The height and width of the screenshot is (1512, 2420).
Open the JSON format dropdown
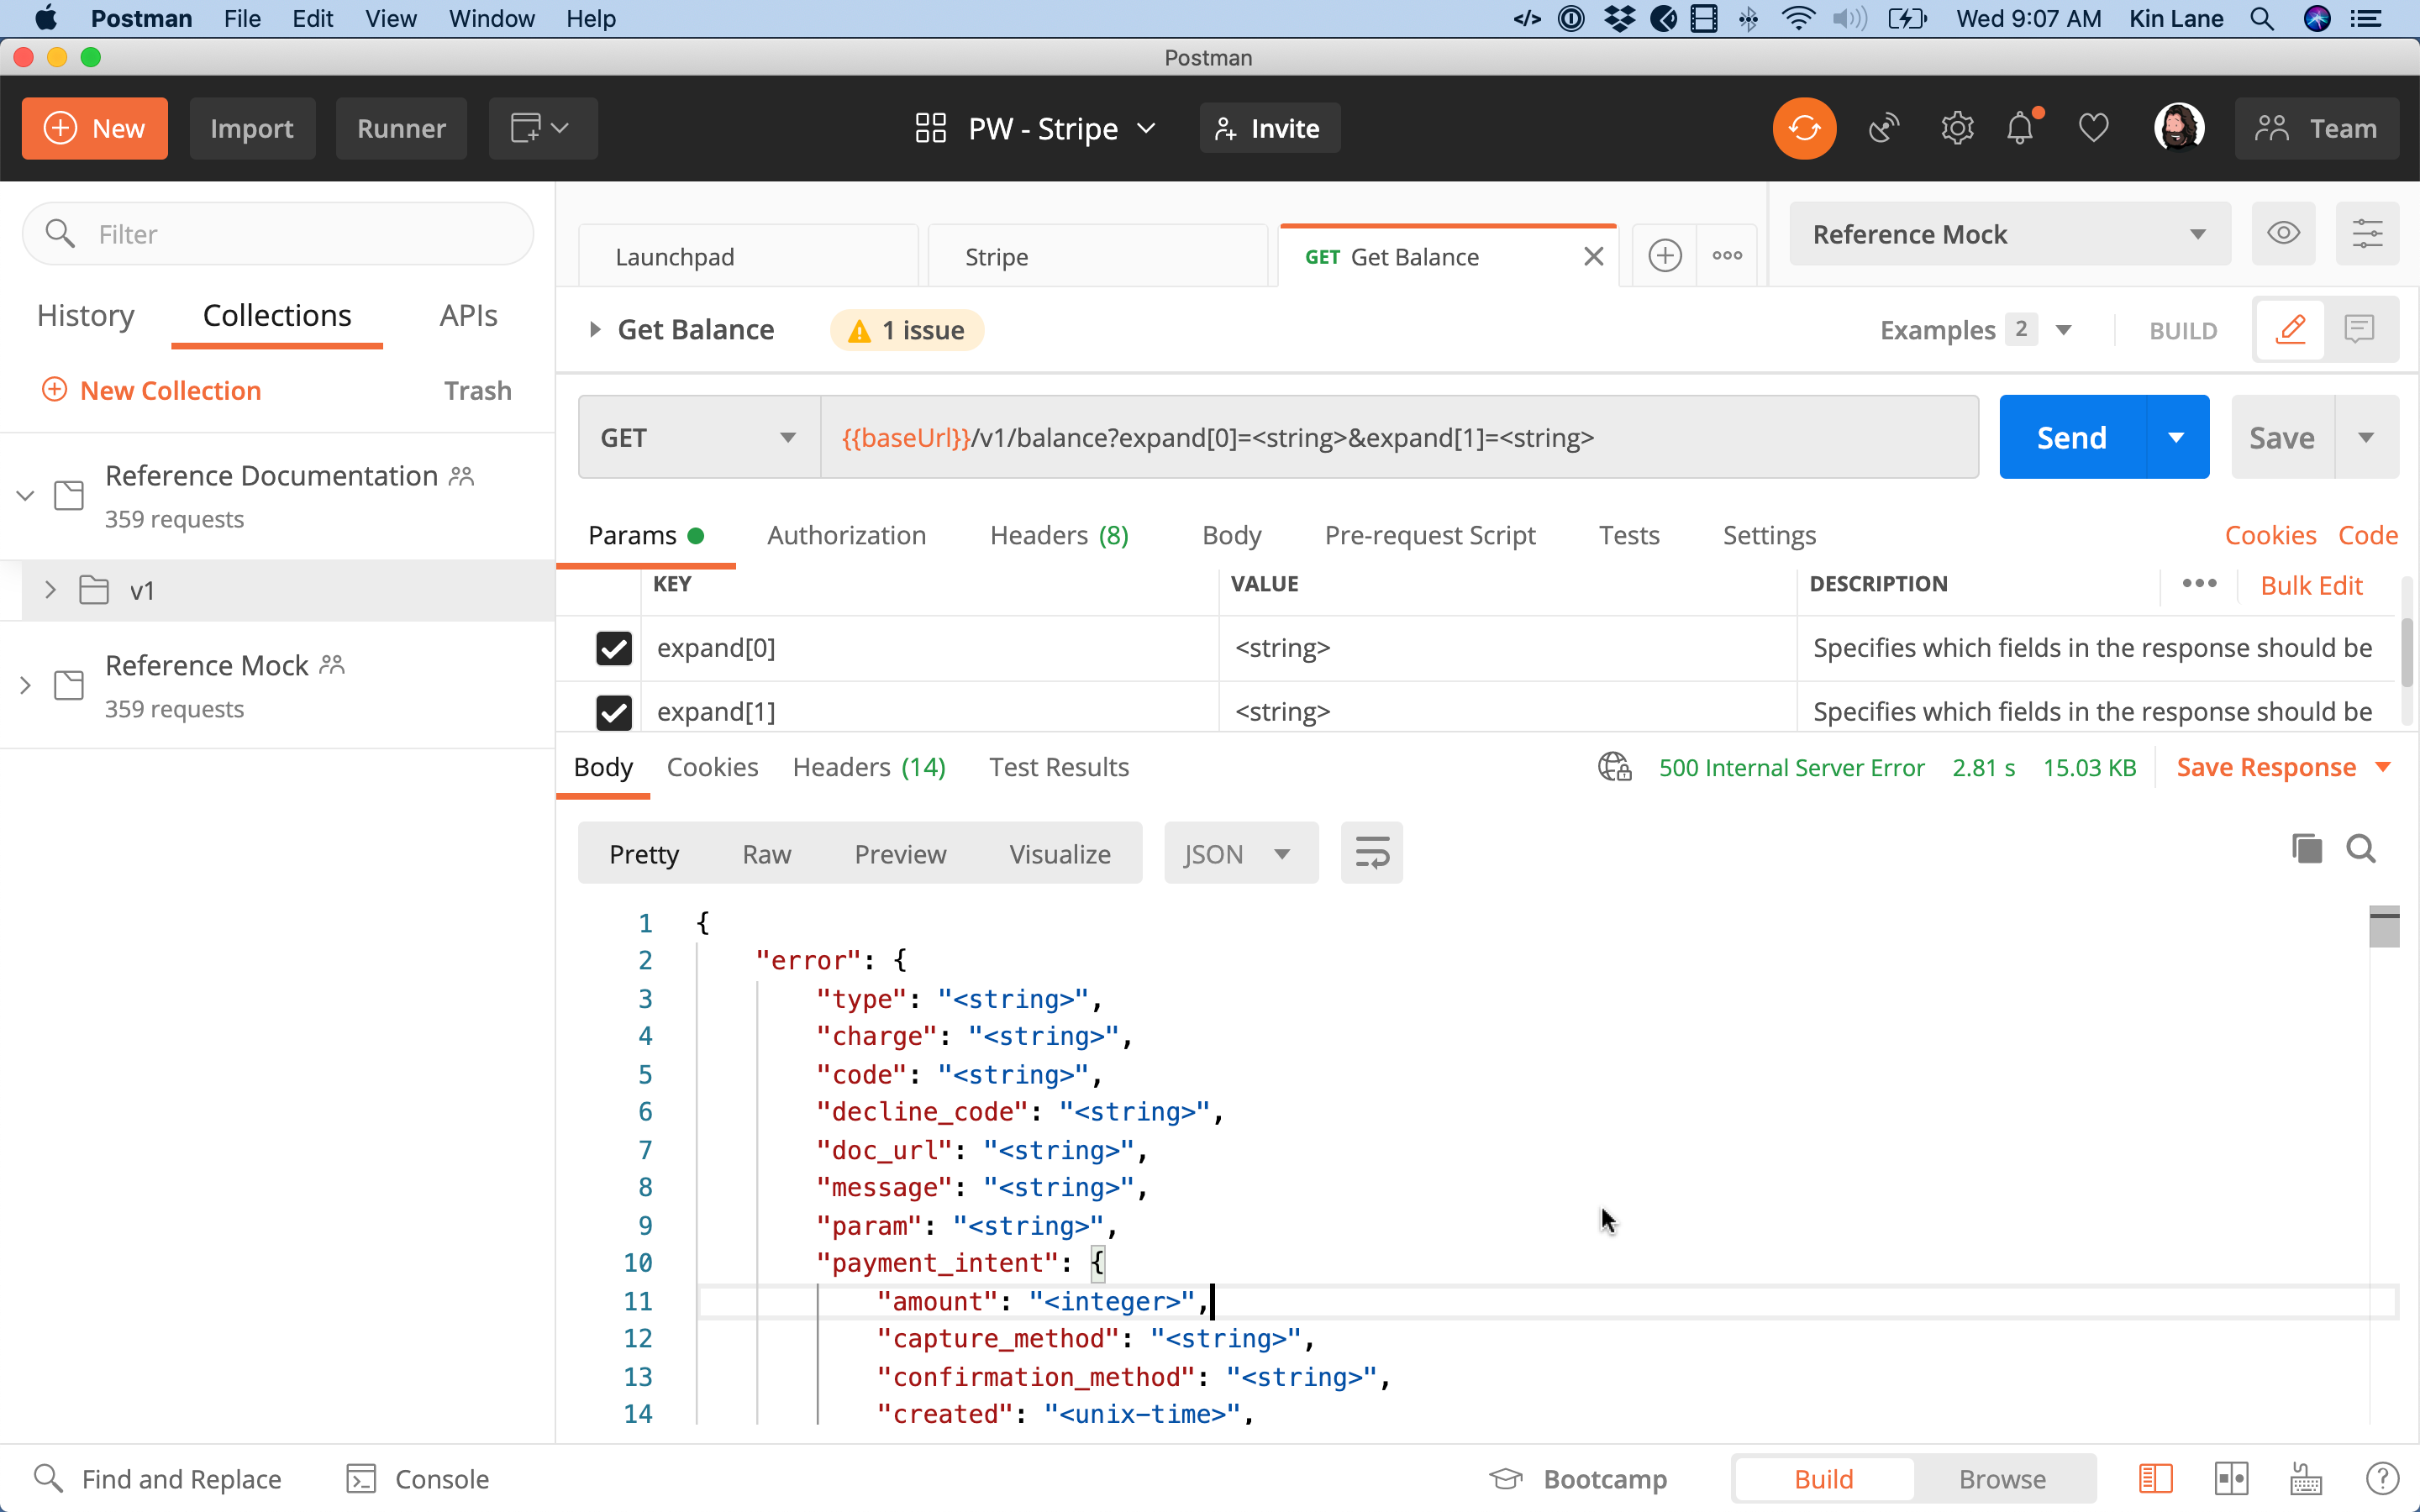click(1240, 853)
